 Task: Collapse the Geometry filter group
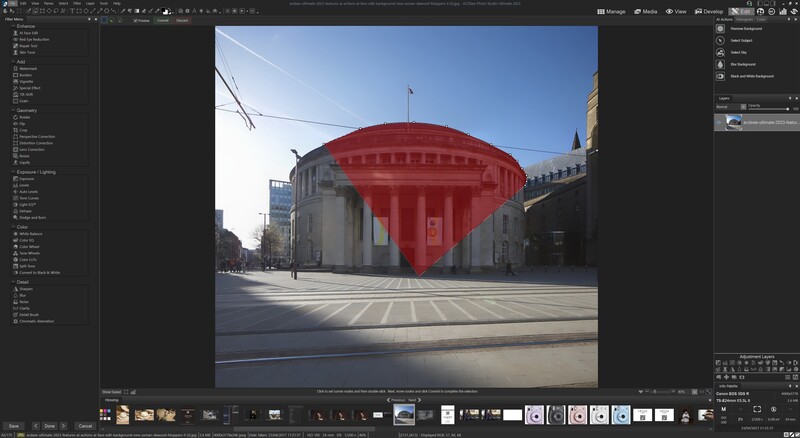point(13,110)
